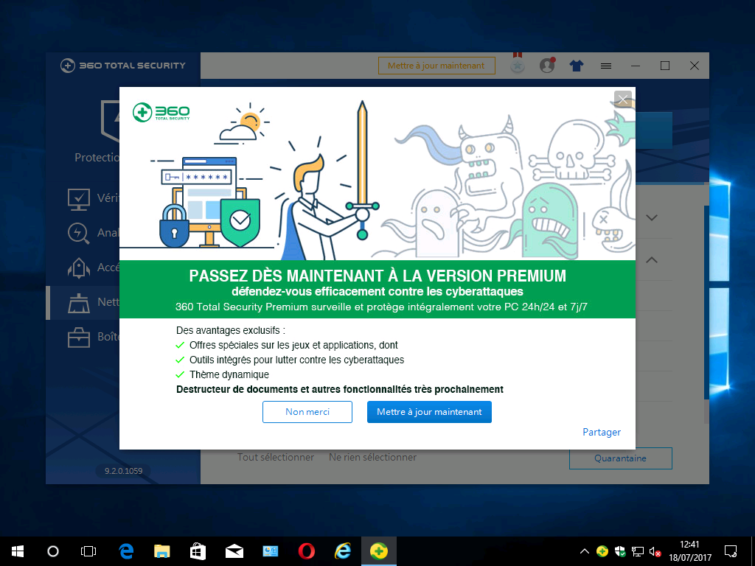The height and width of the screenshot is (566, 755).
Task: Launch Opera browser from taskbar
Action: point(306,551)
